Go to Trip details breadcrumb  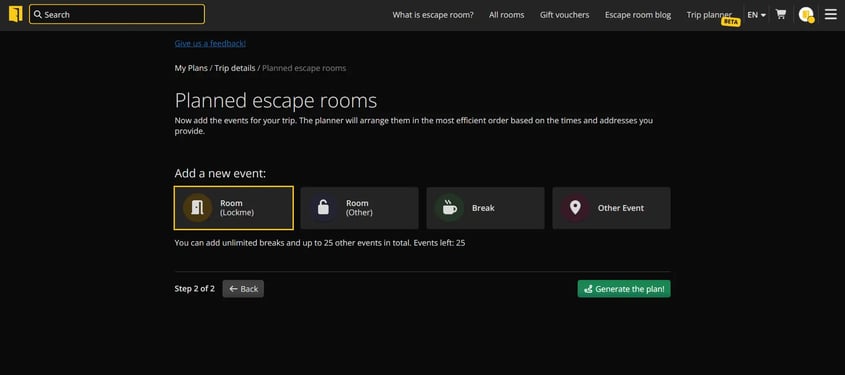point(235,68)
